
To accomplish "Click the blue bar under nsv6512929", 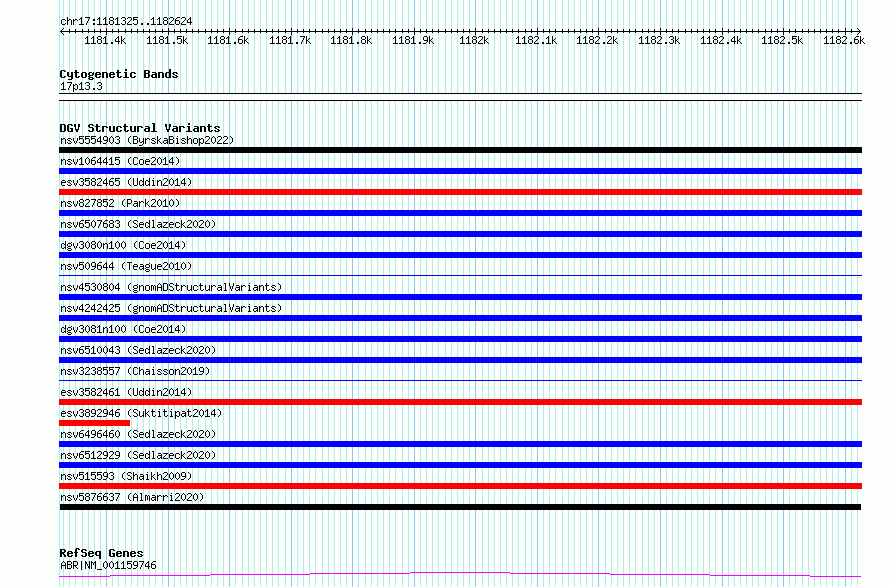I will coord(460,465).
